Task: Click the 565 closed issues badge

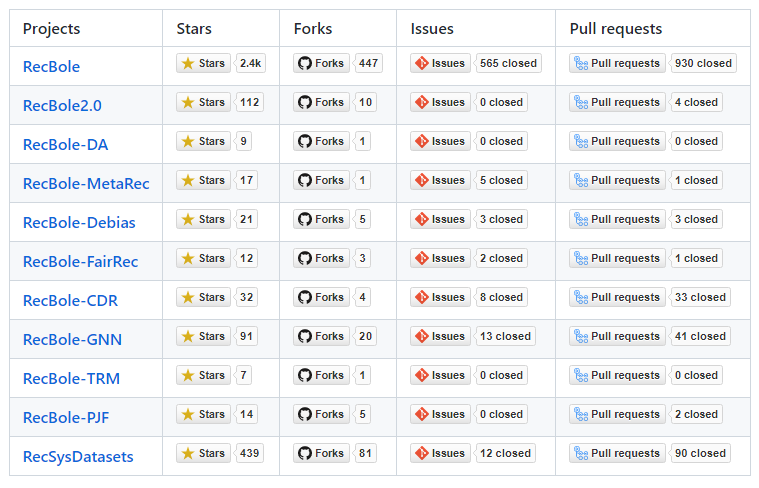Action: coord(508,63)
